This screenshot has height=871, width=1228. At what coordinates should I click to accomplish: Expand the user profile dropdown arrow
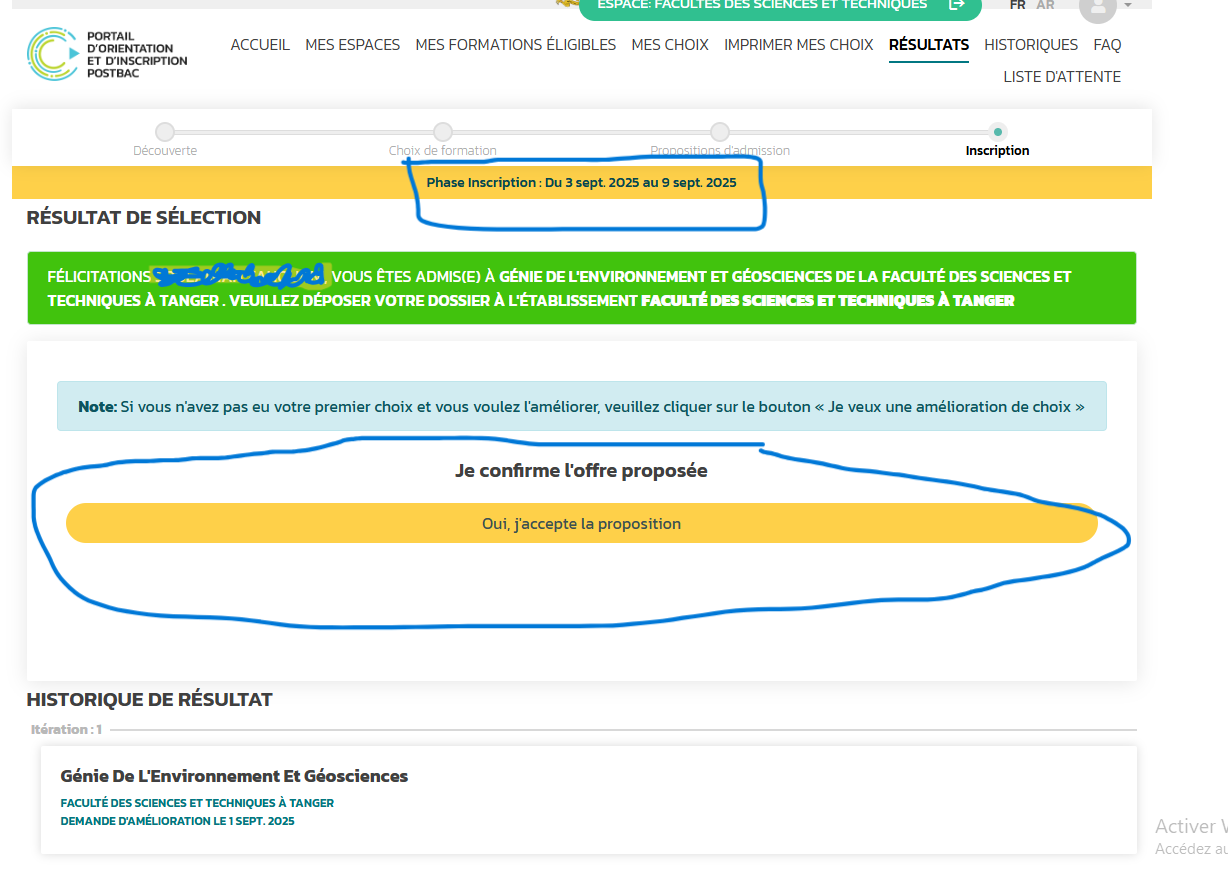1128,6
